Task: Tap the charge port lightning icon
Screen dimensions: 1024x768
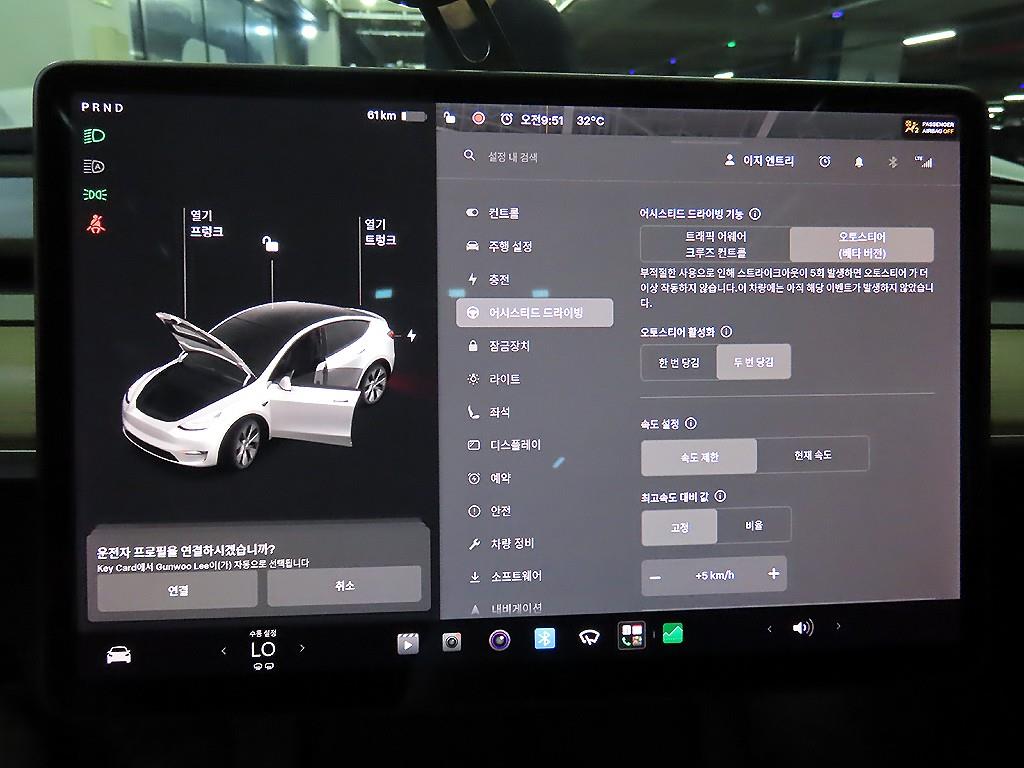Action: [x=411, y=336]
